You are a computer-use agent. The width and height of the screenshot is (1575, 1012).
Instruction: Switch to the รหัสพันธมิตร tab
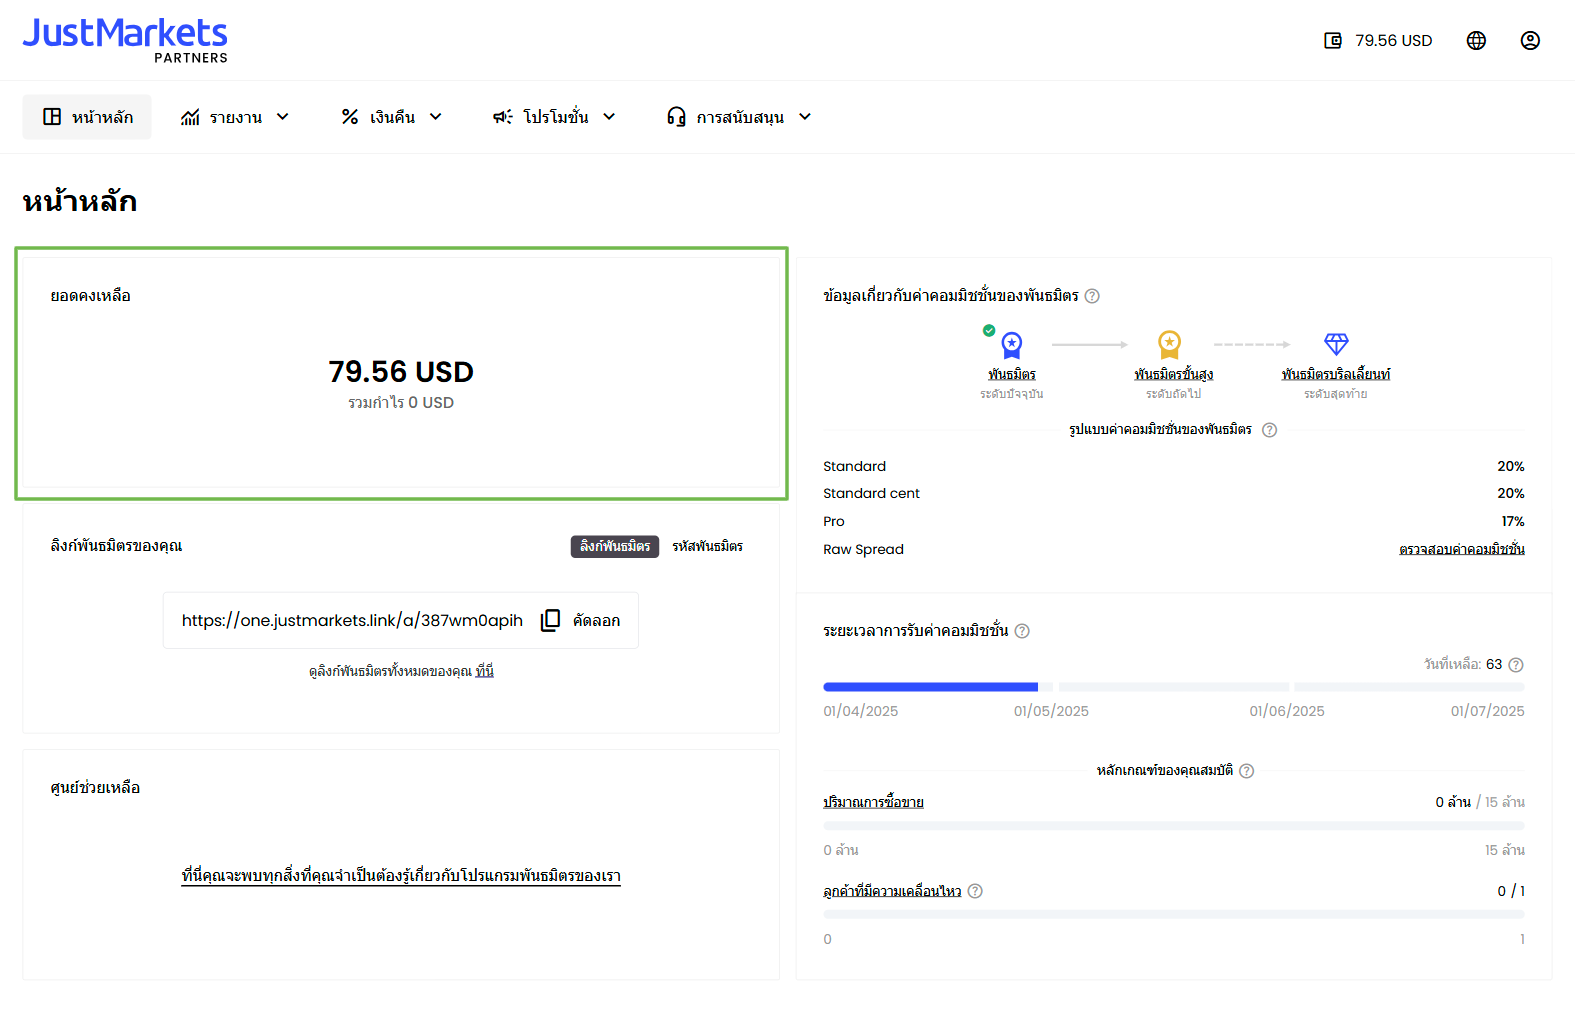707,546
